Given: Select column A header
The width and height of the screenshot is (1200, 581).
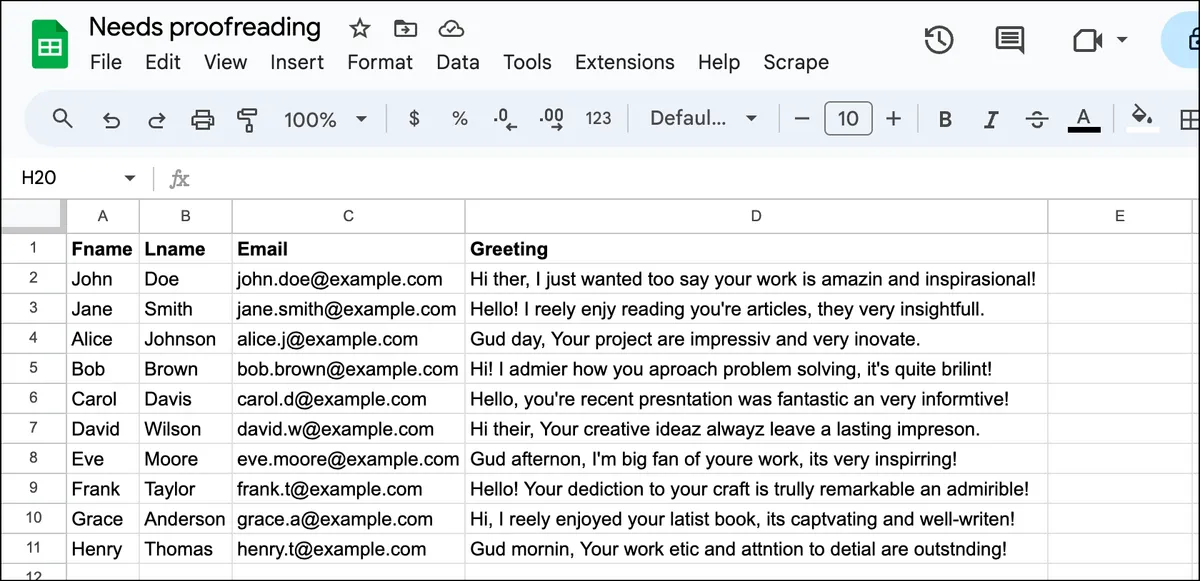Looking at the screenshot, I should pyautogui.click(x=103, y=216).
